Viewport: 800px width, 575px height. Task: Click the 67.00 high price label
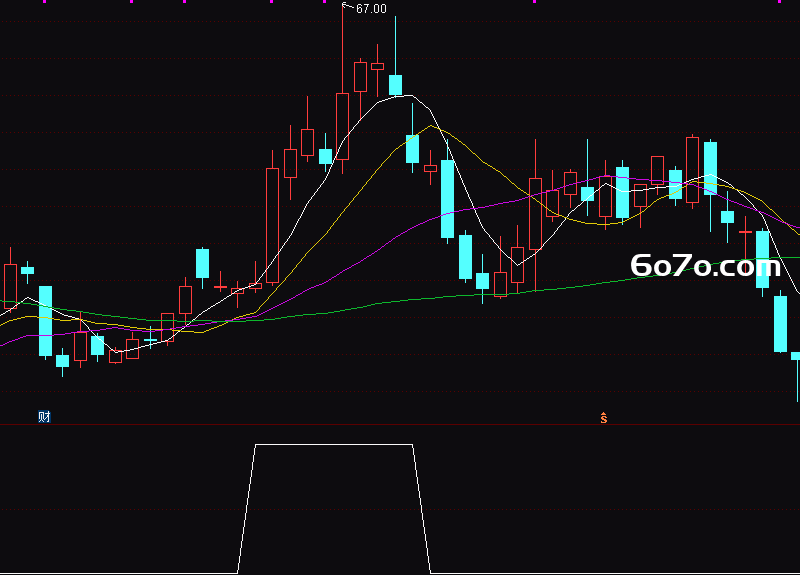click(x=371, y=9)
